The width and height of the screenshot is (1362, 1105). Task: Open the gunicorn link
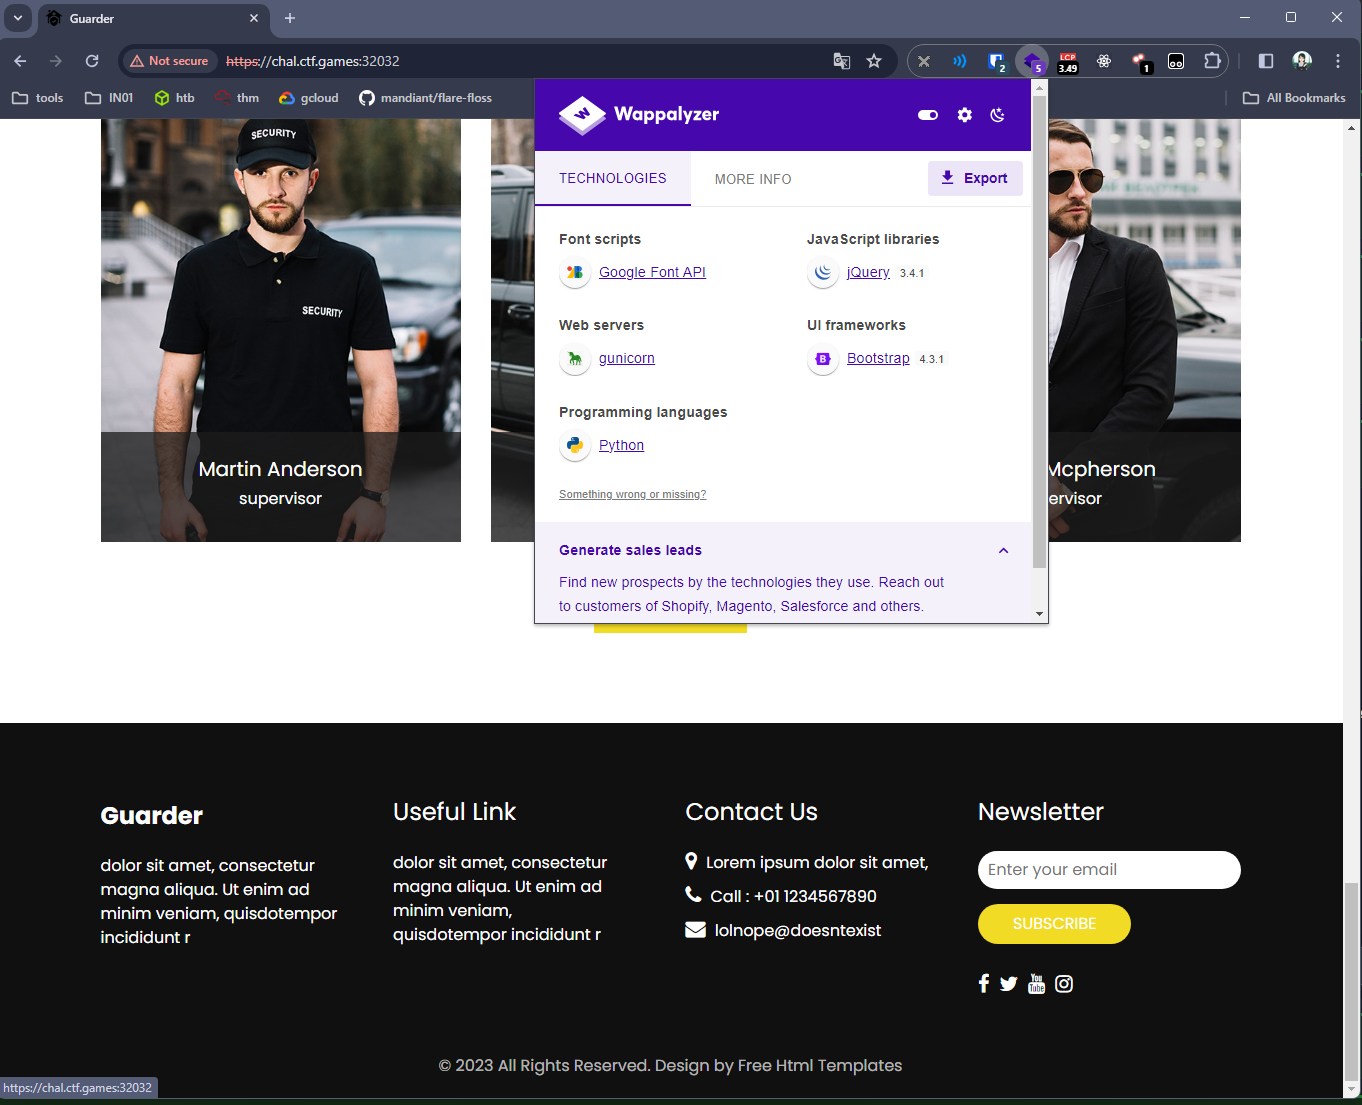(x=627, y=358)
